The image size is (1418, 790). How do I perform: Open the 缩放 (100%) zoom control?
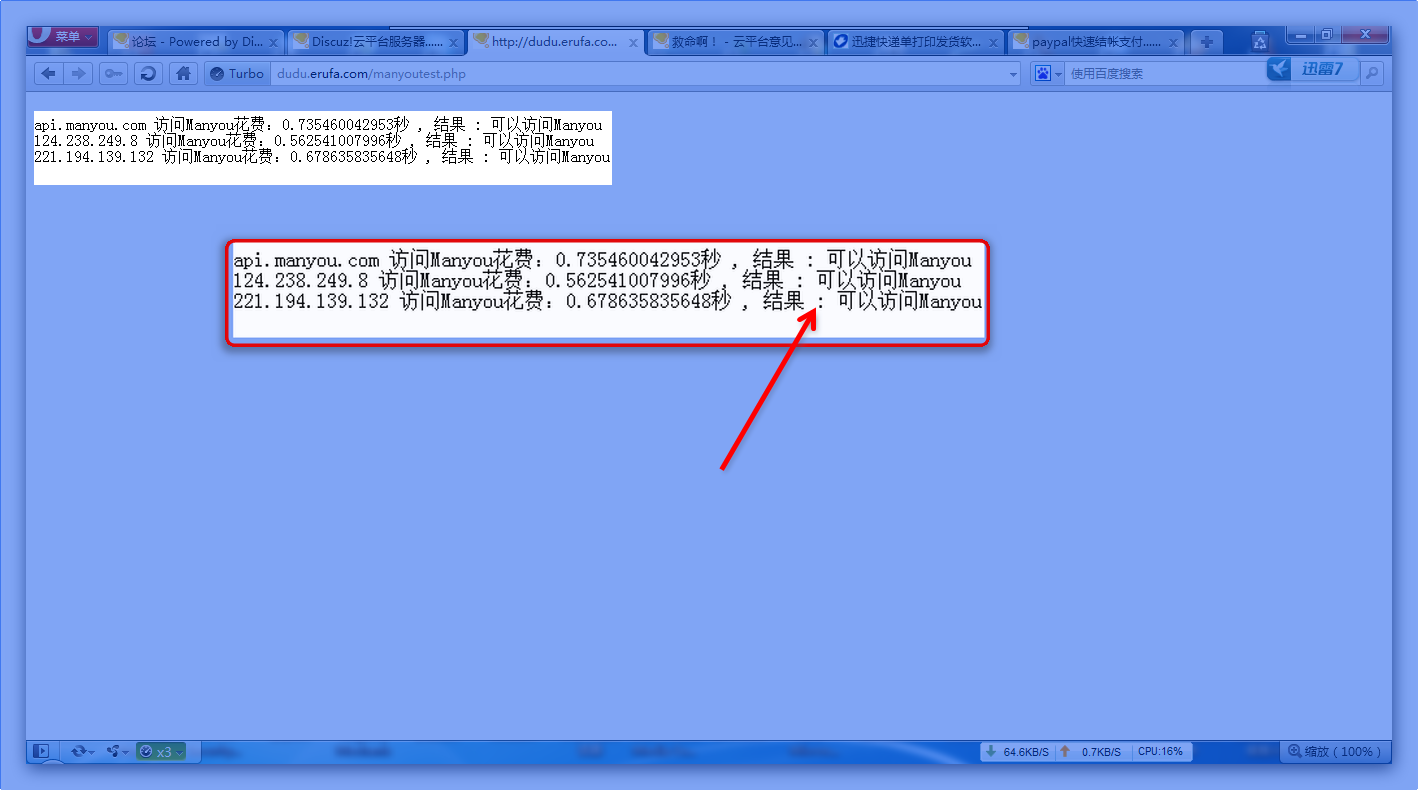tap(1334, 752)
